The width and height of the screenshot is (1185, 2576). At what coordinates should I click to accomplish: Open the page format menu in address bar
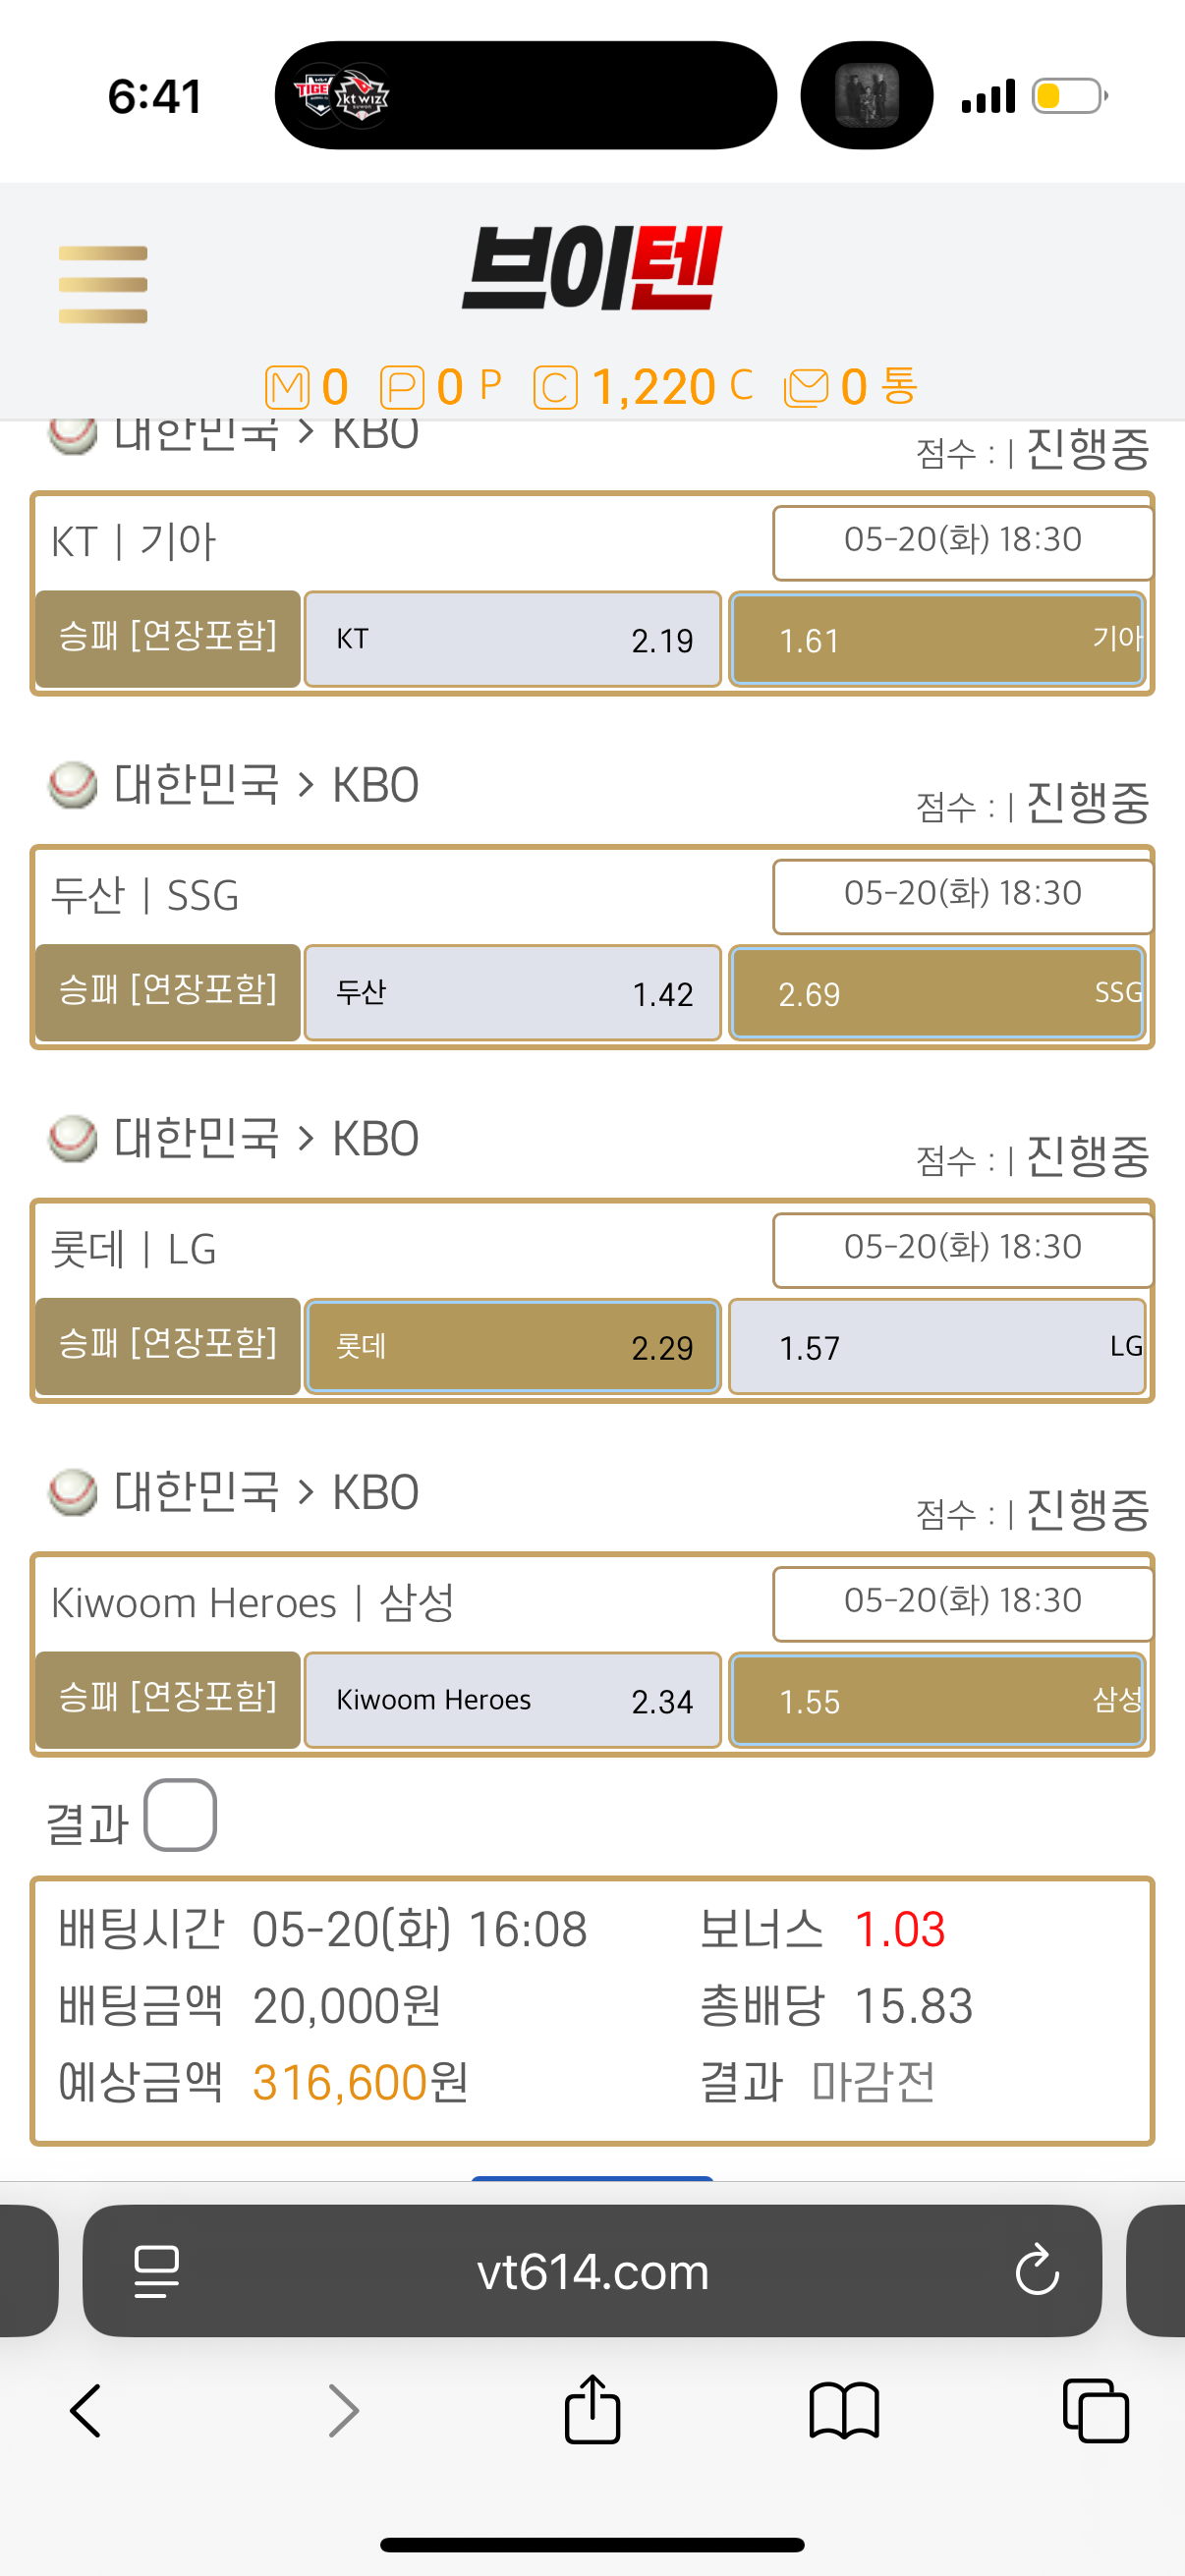click(x=157, y=2271)
